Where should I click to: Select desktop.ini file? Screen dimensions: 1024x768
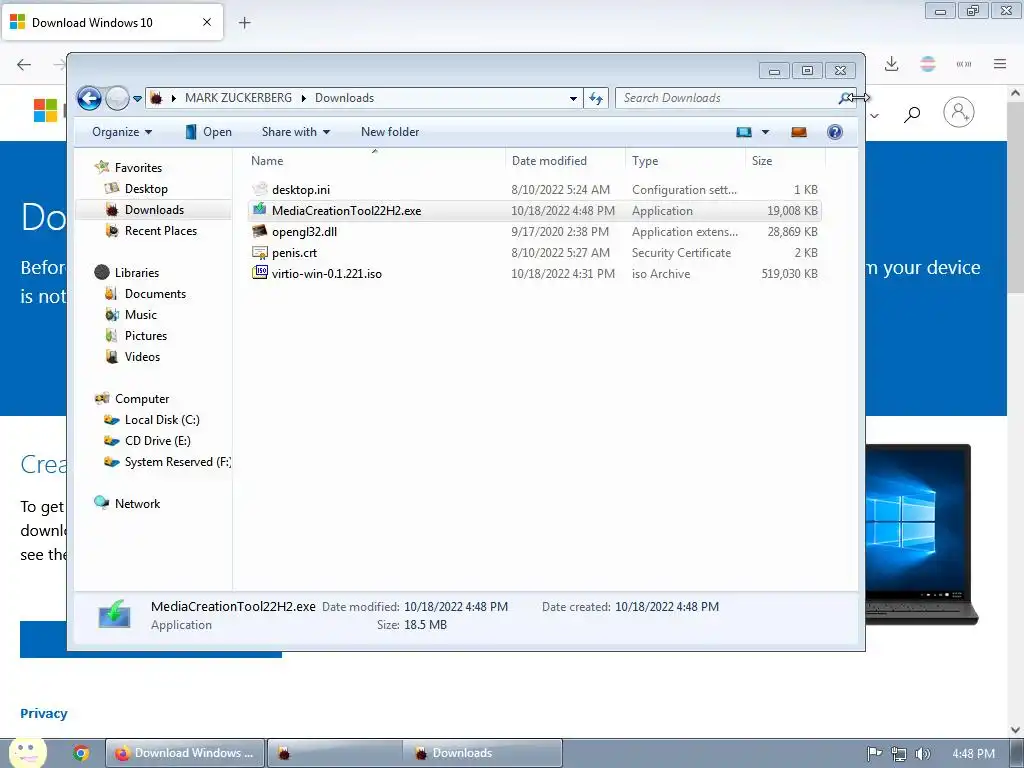(x=534, y=189)
